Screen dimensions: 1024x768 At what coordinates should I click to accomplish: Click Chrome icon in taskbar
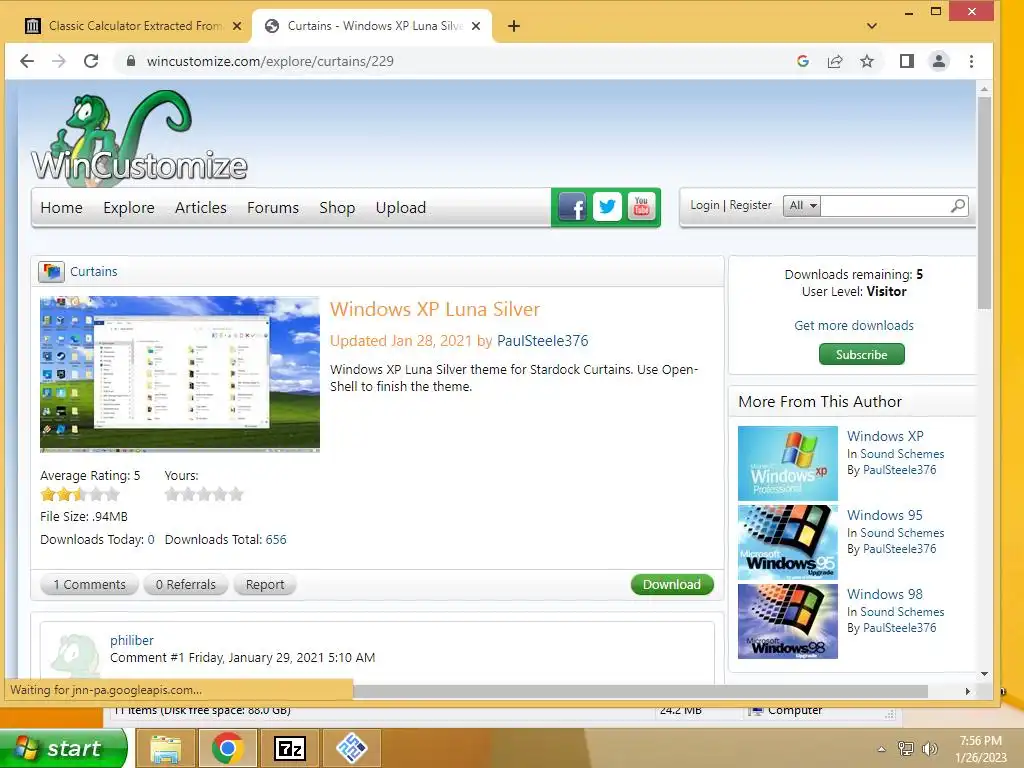pos(227,748)
